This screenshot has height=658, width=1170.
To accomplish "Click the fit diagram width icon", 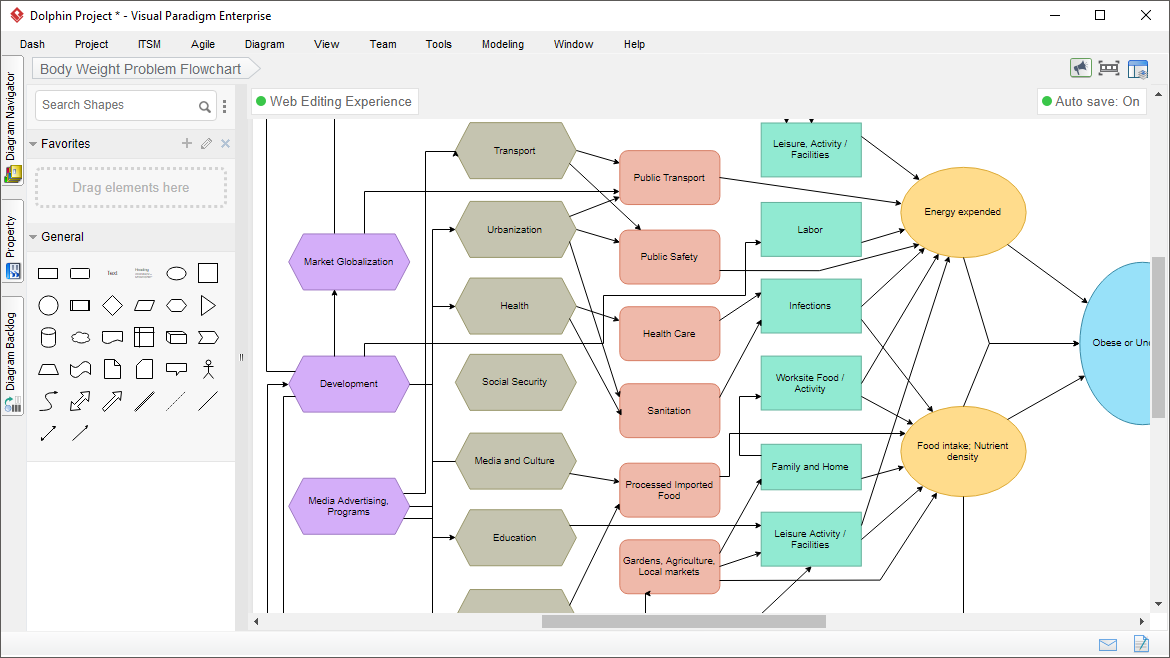I will coord(1109,69).
